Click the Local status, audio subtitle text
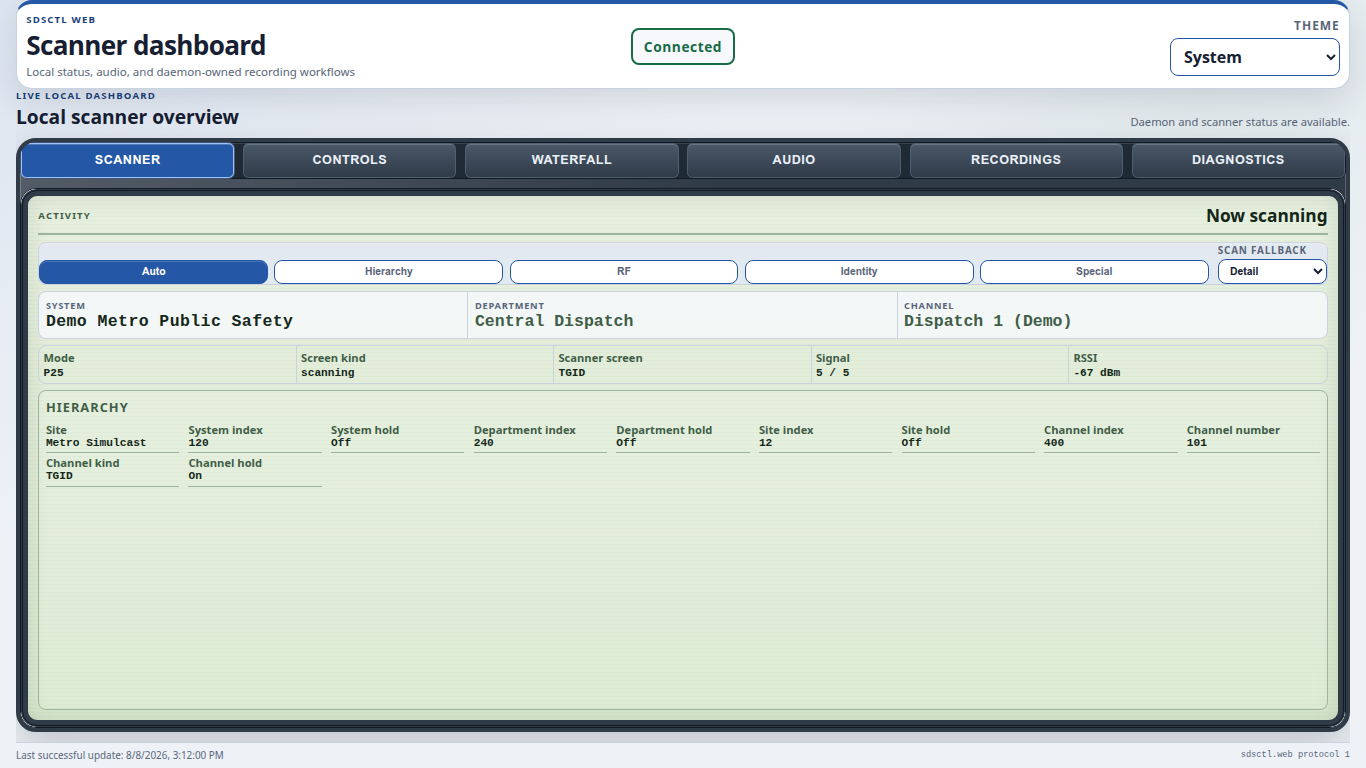This screenshot has width=1366, height=768. (x=190, y=72)
